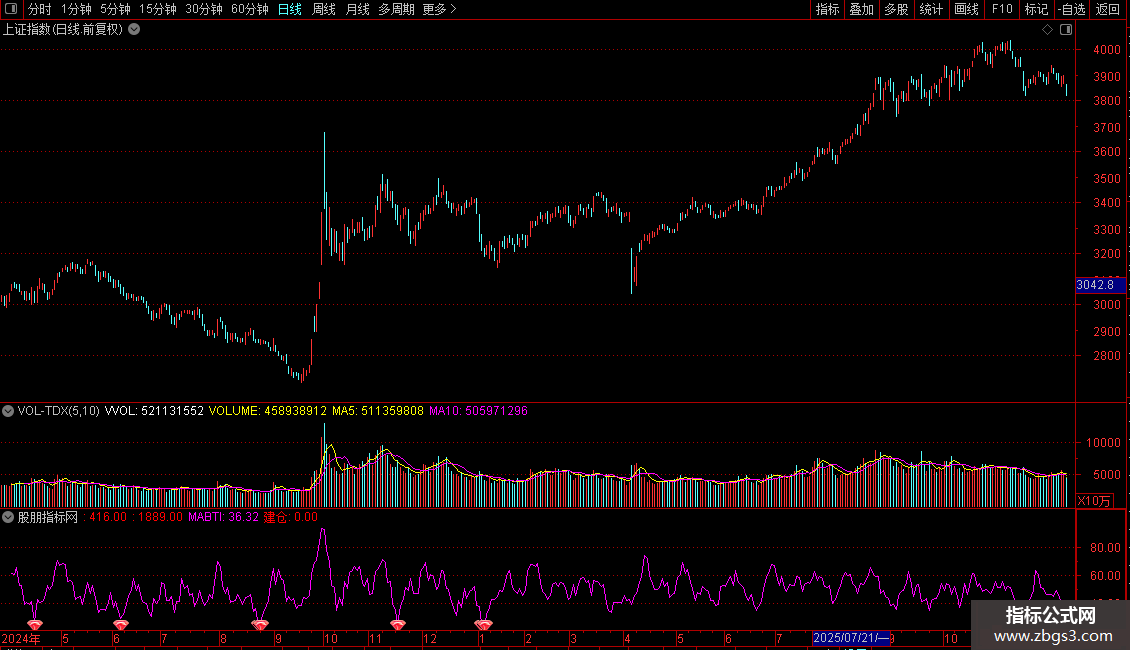Open the VOL-TDX indicator dropdown
The width and height of the screenshot is (1130, 650).
pos(8,411)
